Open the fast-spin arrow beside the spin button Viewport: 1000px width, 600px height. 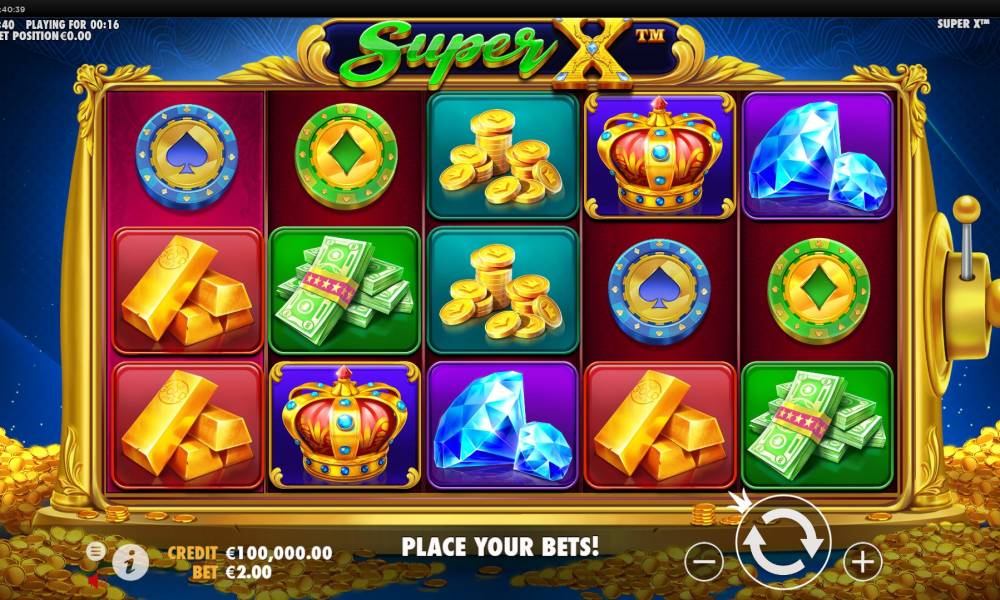[x=740, y=502]
